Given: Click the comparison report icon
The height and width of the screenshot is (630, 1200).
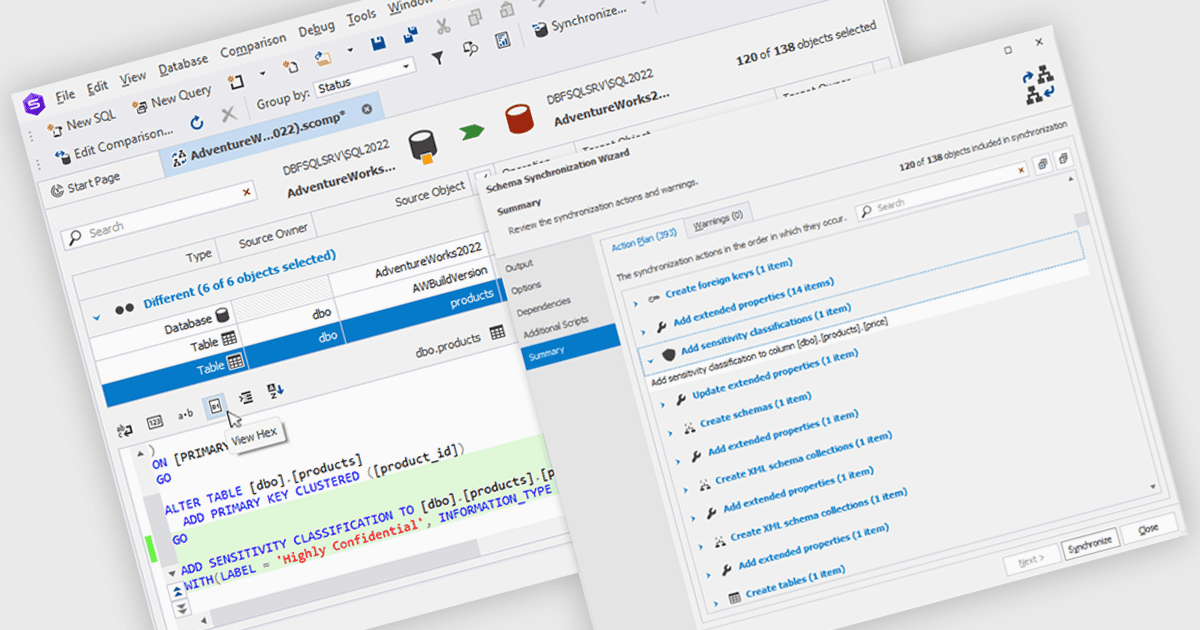Looking at the screenshot, I should click(503, 40).
